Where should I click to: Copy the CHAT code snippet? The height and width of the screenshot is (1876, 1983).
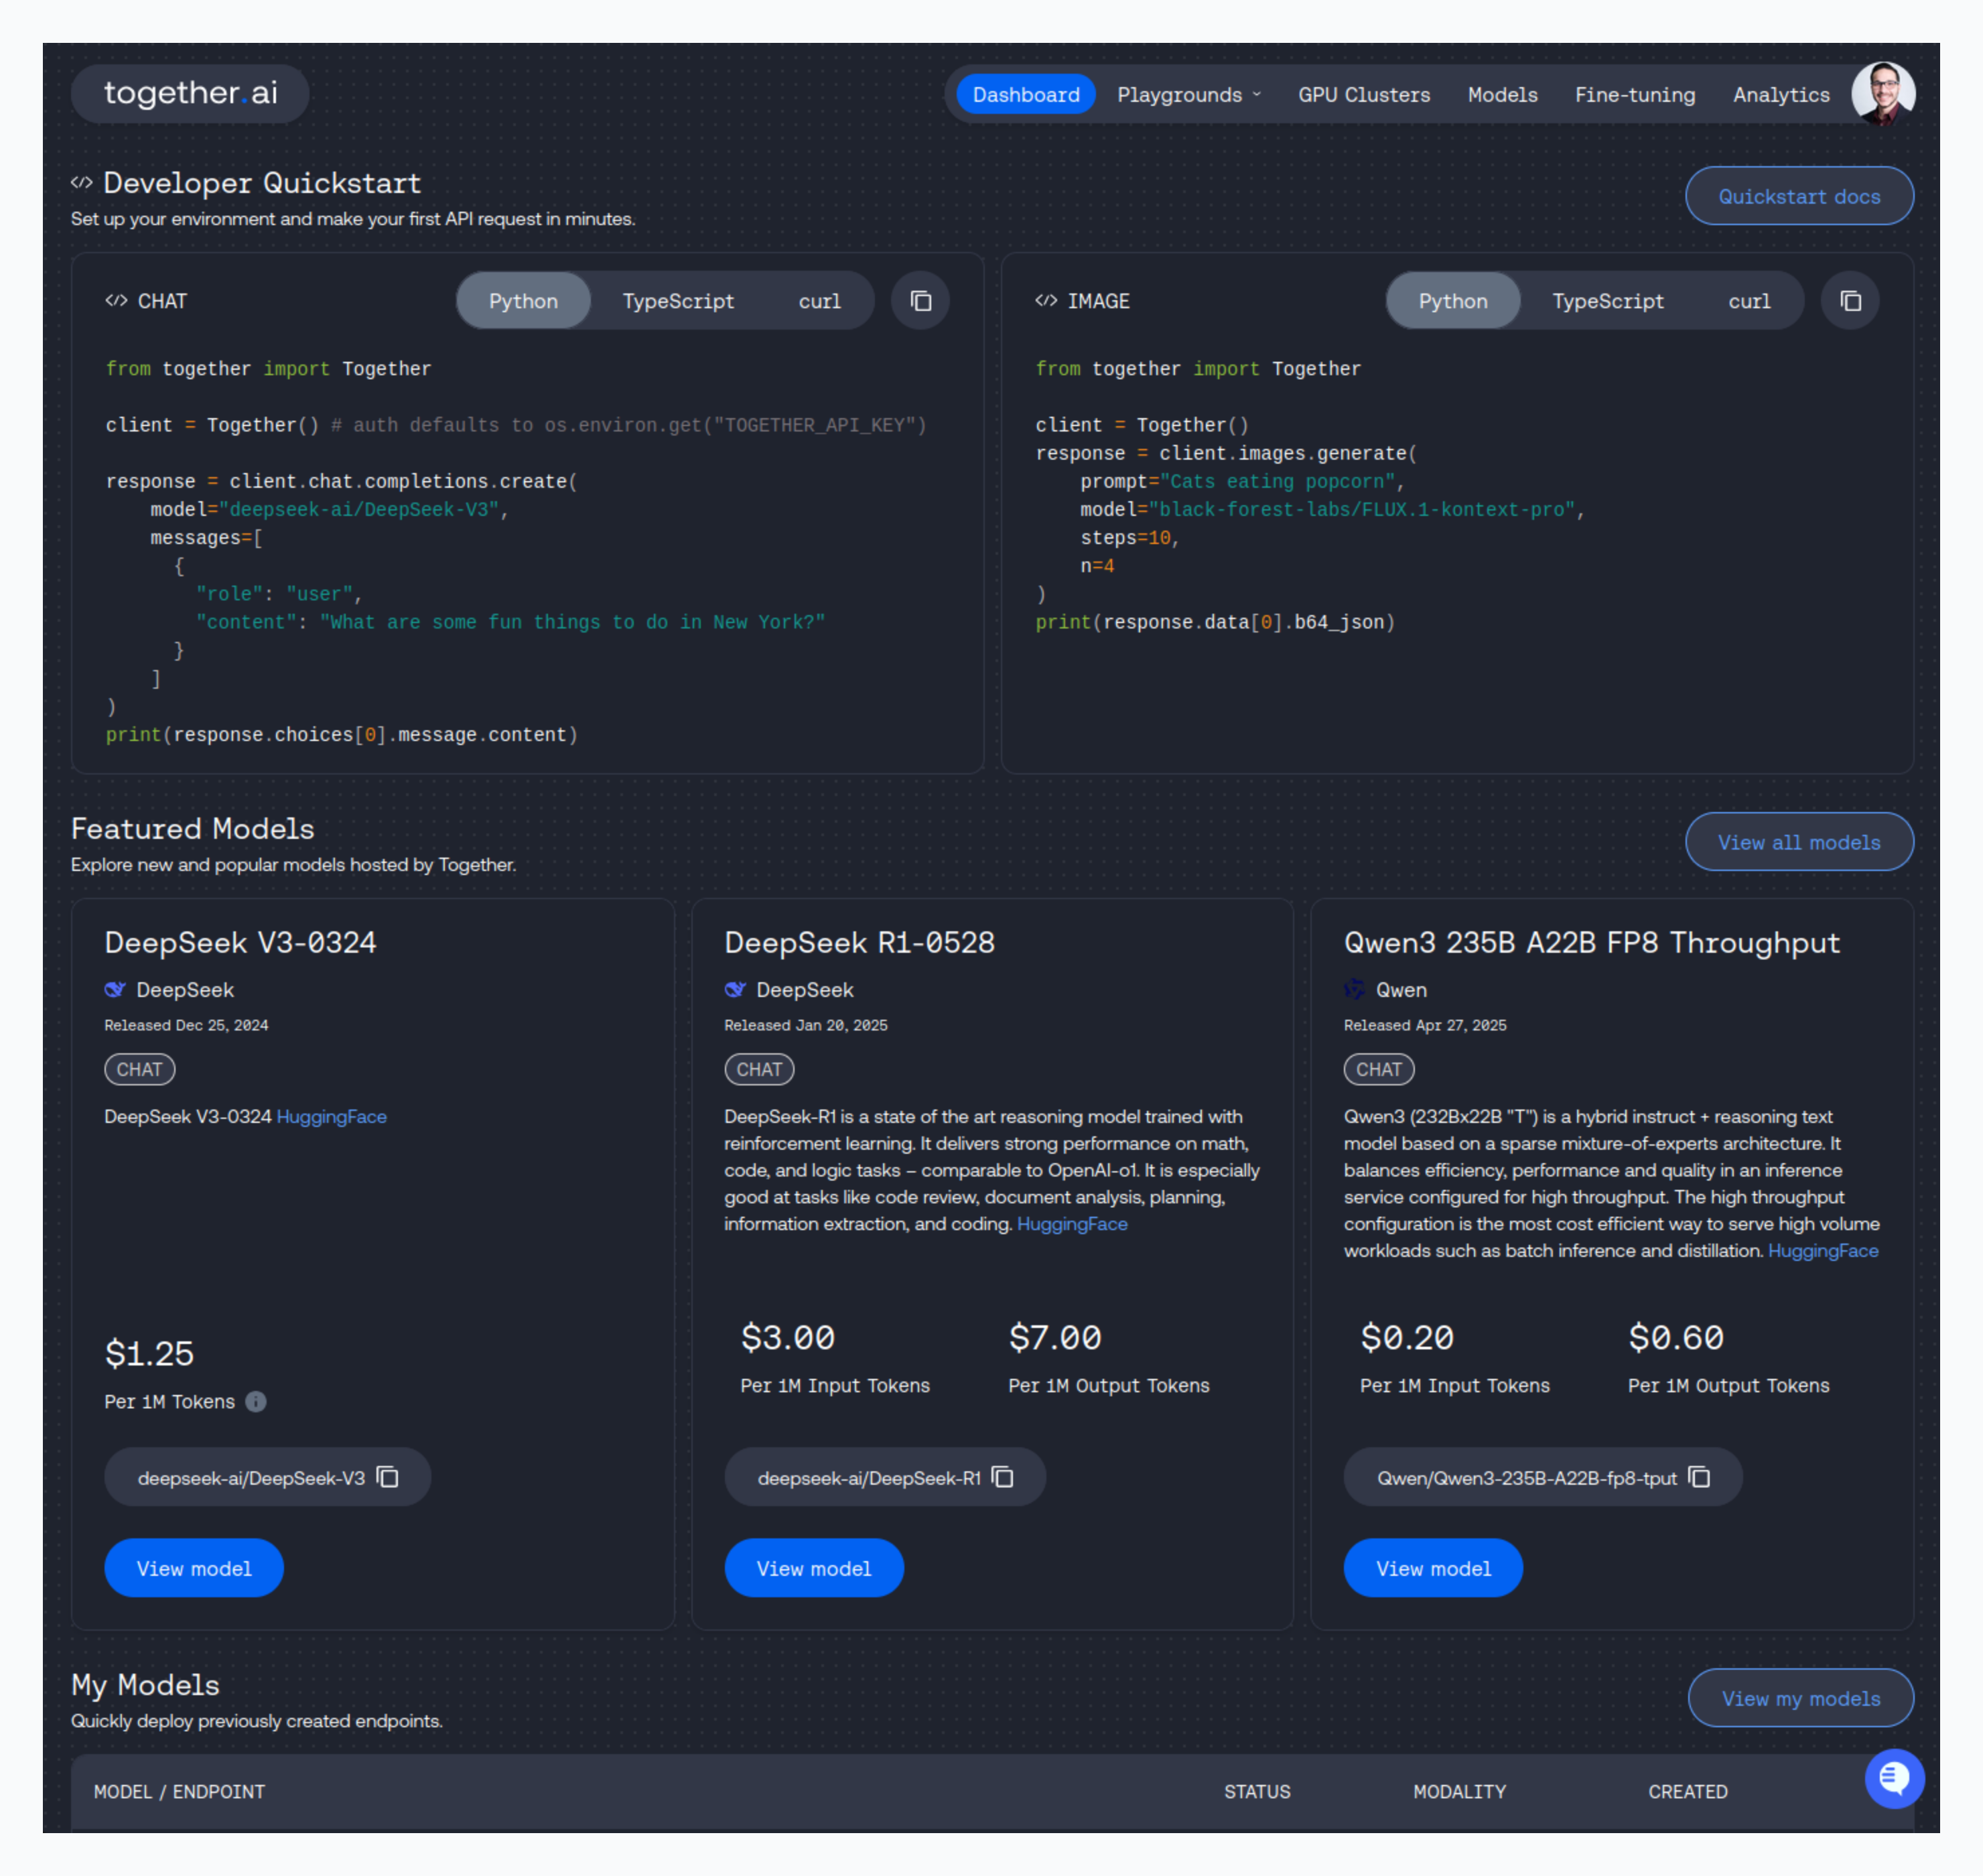coord(920,301)
